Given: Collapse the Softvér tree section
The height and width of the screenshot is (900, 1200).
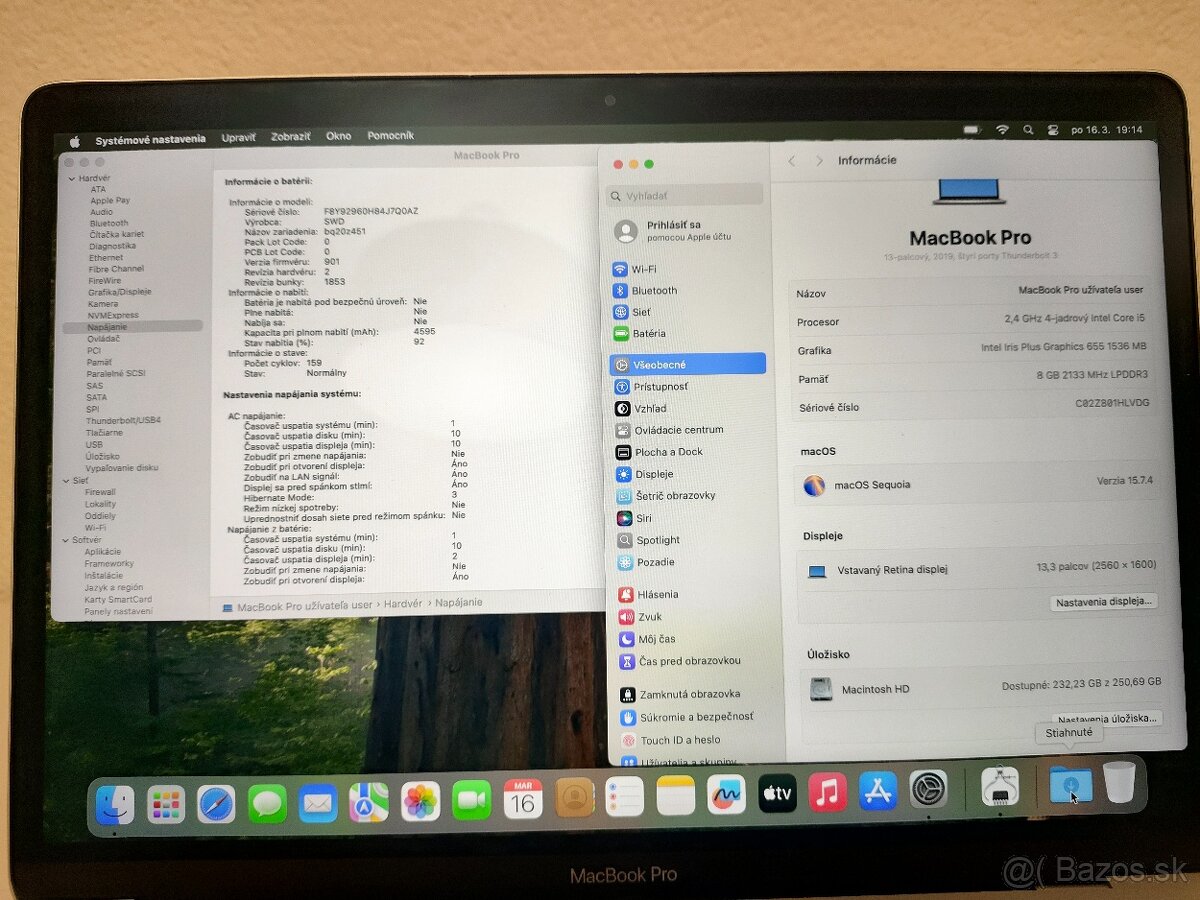Looking at the screenshot, I should 64,539.
